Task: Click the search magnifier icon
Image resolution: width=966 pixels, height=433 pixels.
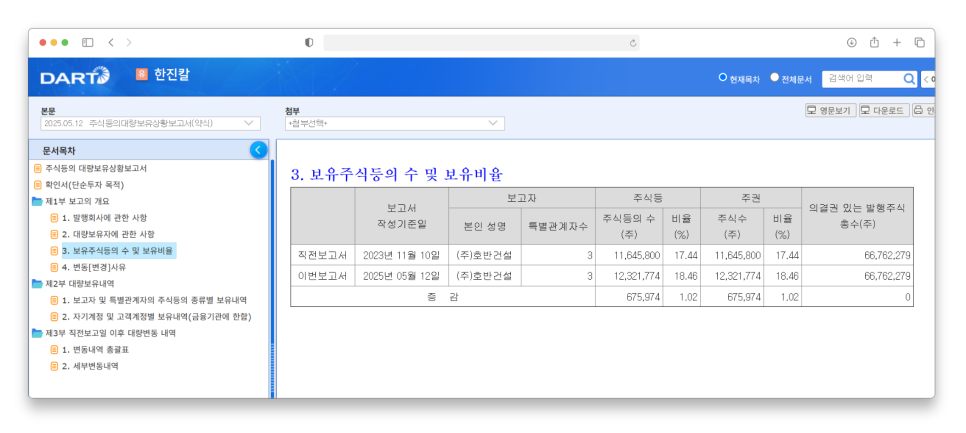Action: (909, 79)
